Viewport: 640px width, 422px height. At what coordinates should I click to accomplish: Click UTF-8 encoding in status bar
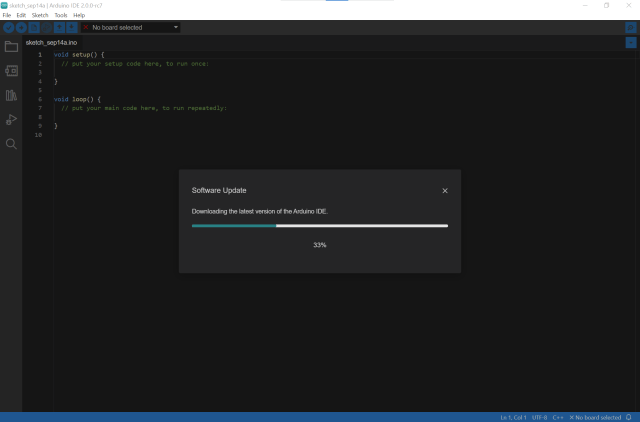539,417
